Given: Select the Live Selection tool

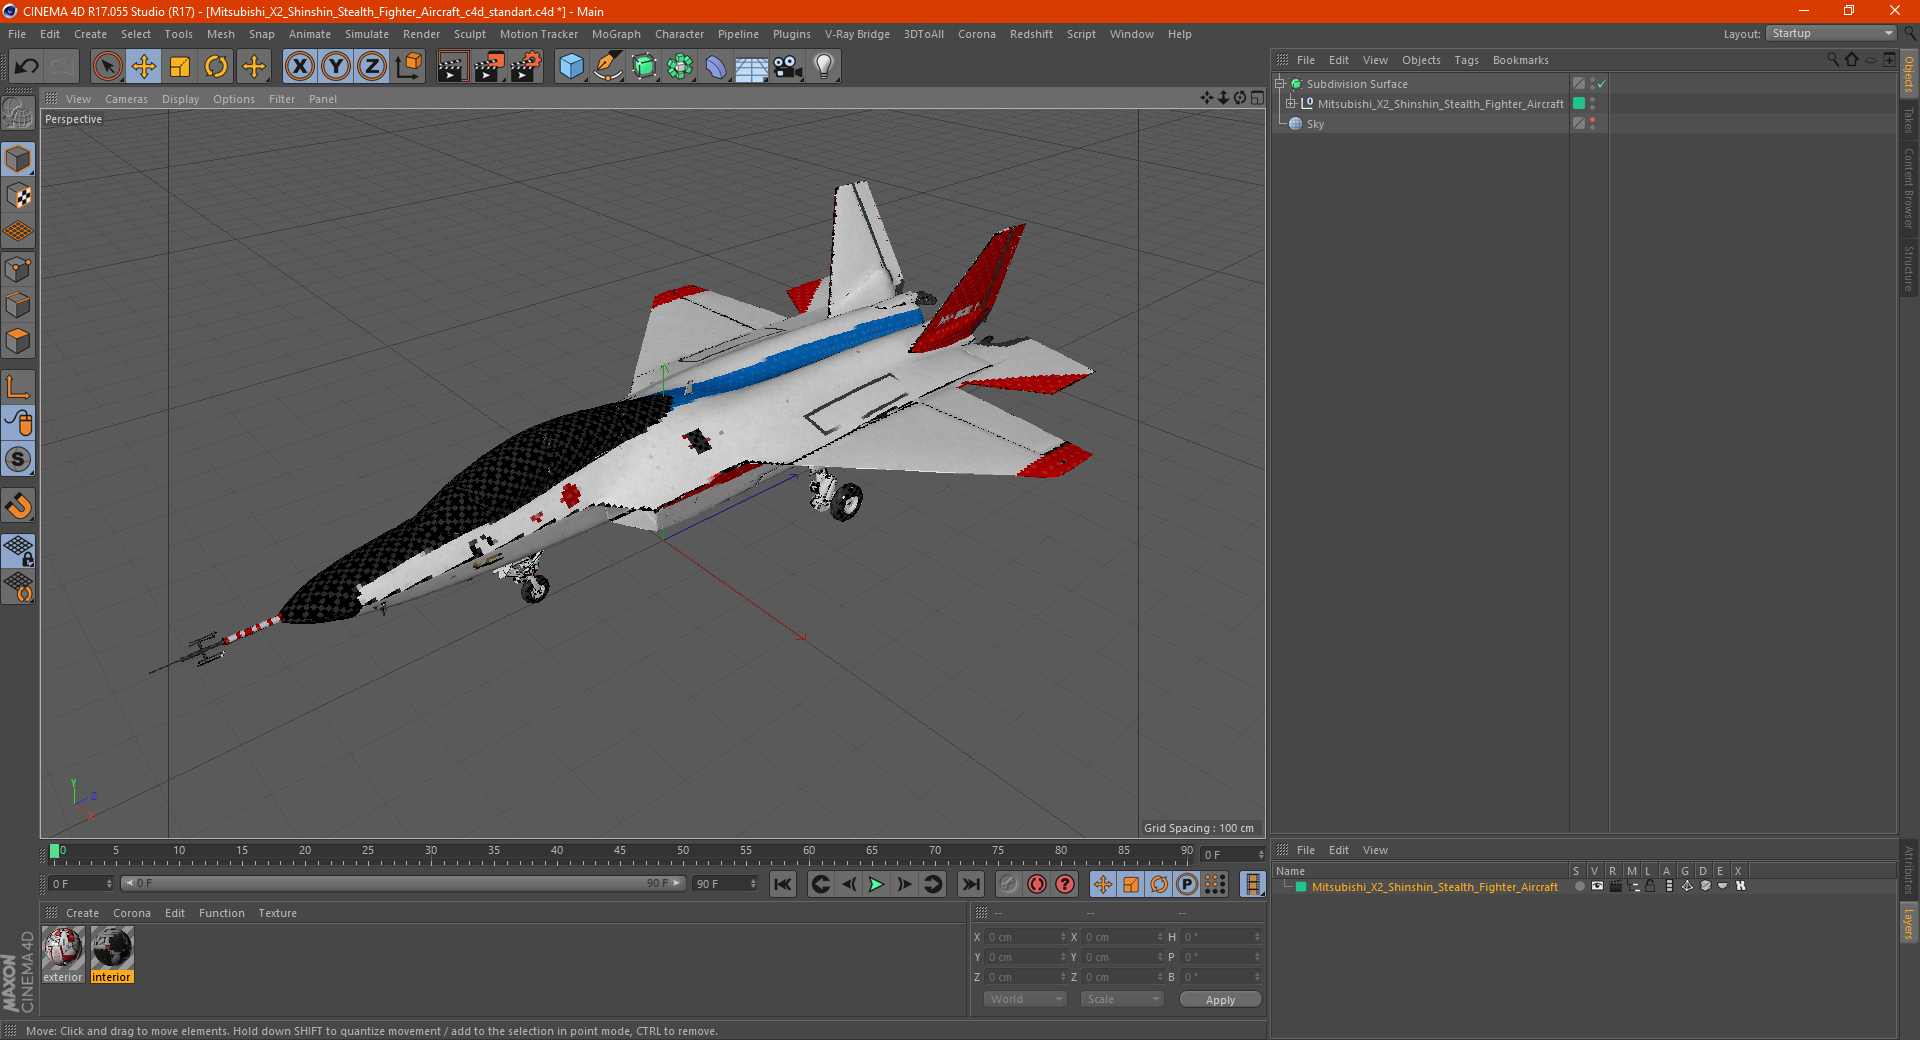Looking at the screenshot, I should point(107,67).
